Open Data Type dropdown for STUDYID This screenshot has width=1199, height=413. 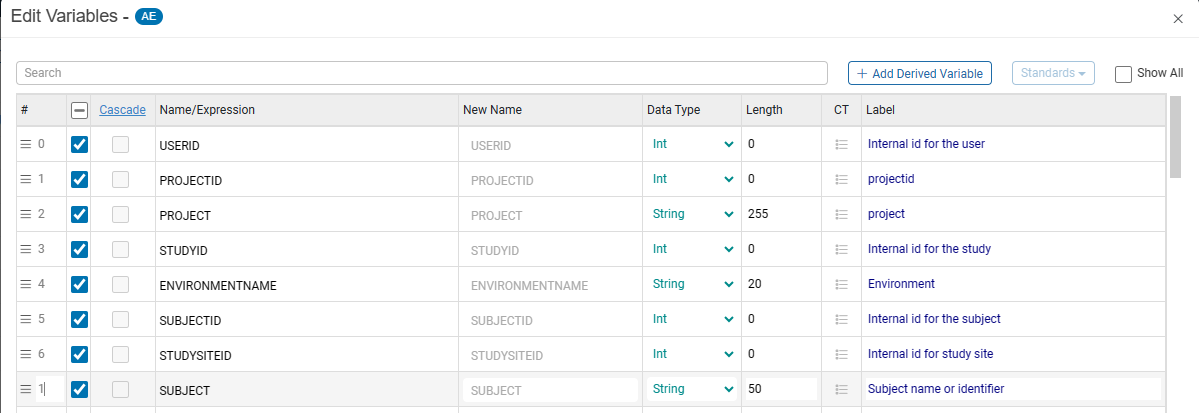tap(692, 249)
